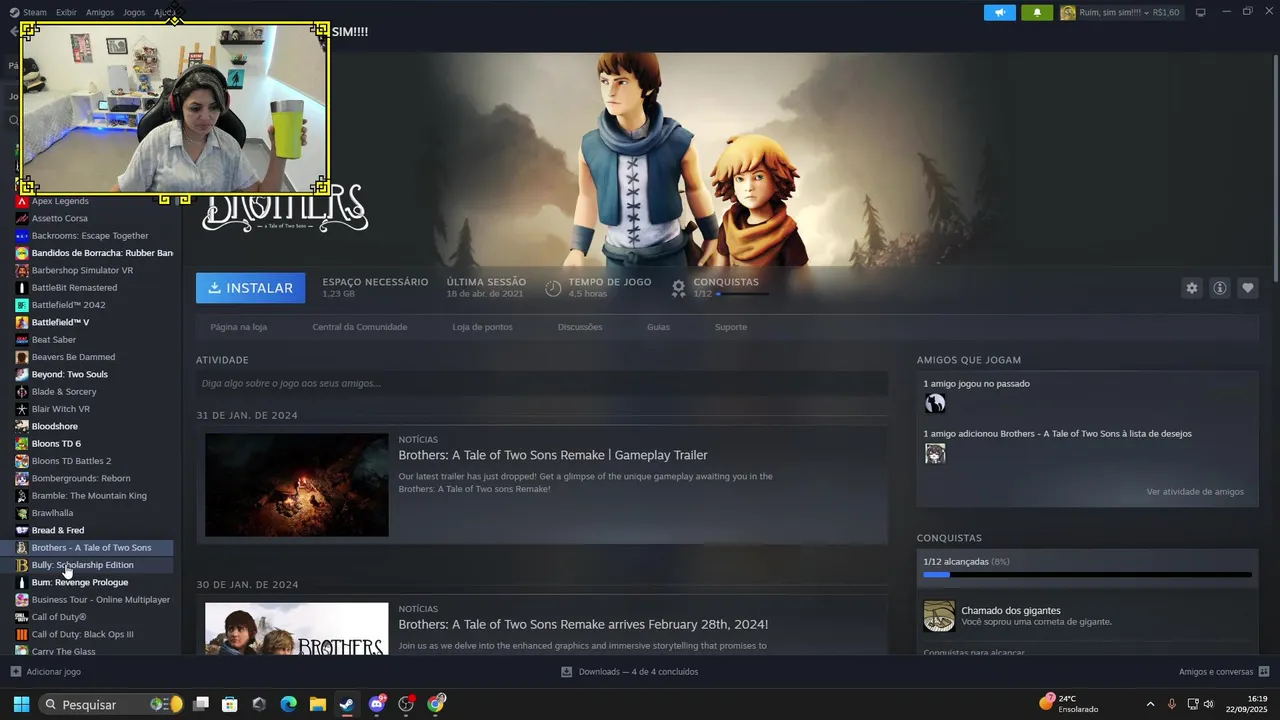Open Discord in taskbar
1280x720 pixels.
pos(377,704)
